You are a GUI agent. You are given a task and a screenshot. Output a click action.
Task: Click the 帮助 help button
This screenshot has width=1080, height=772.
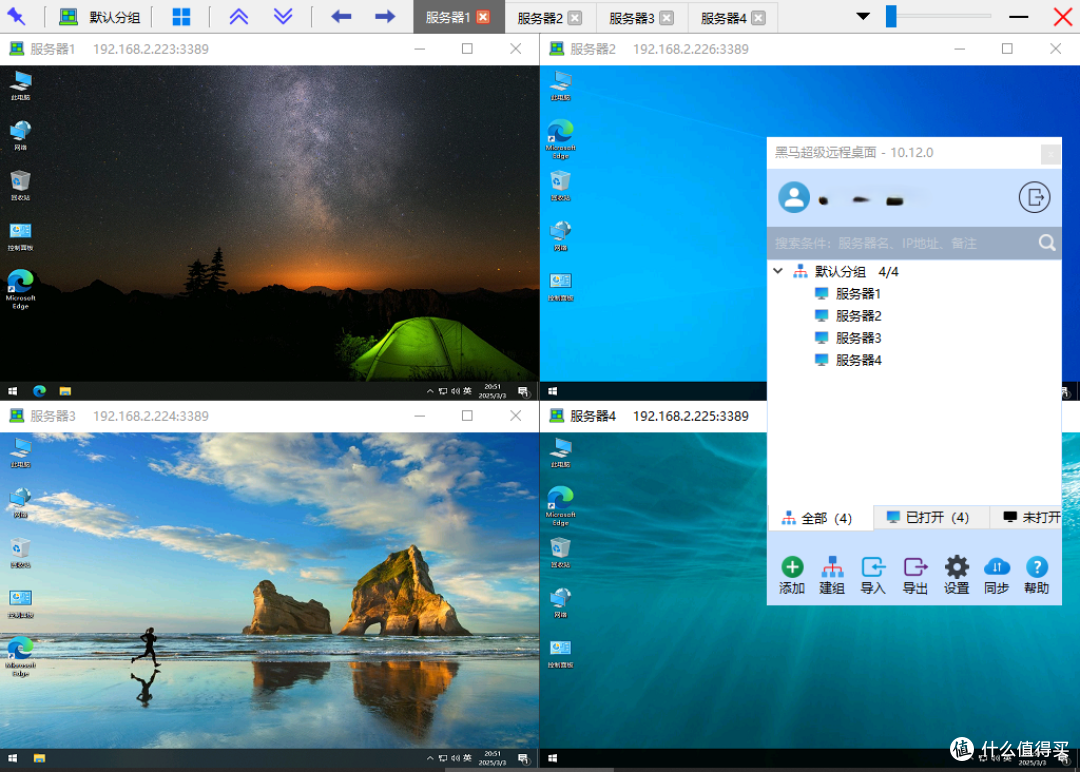coord(1037,575)
